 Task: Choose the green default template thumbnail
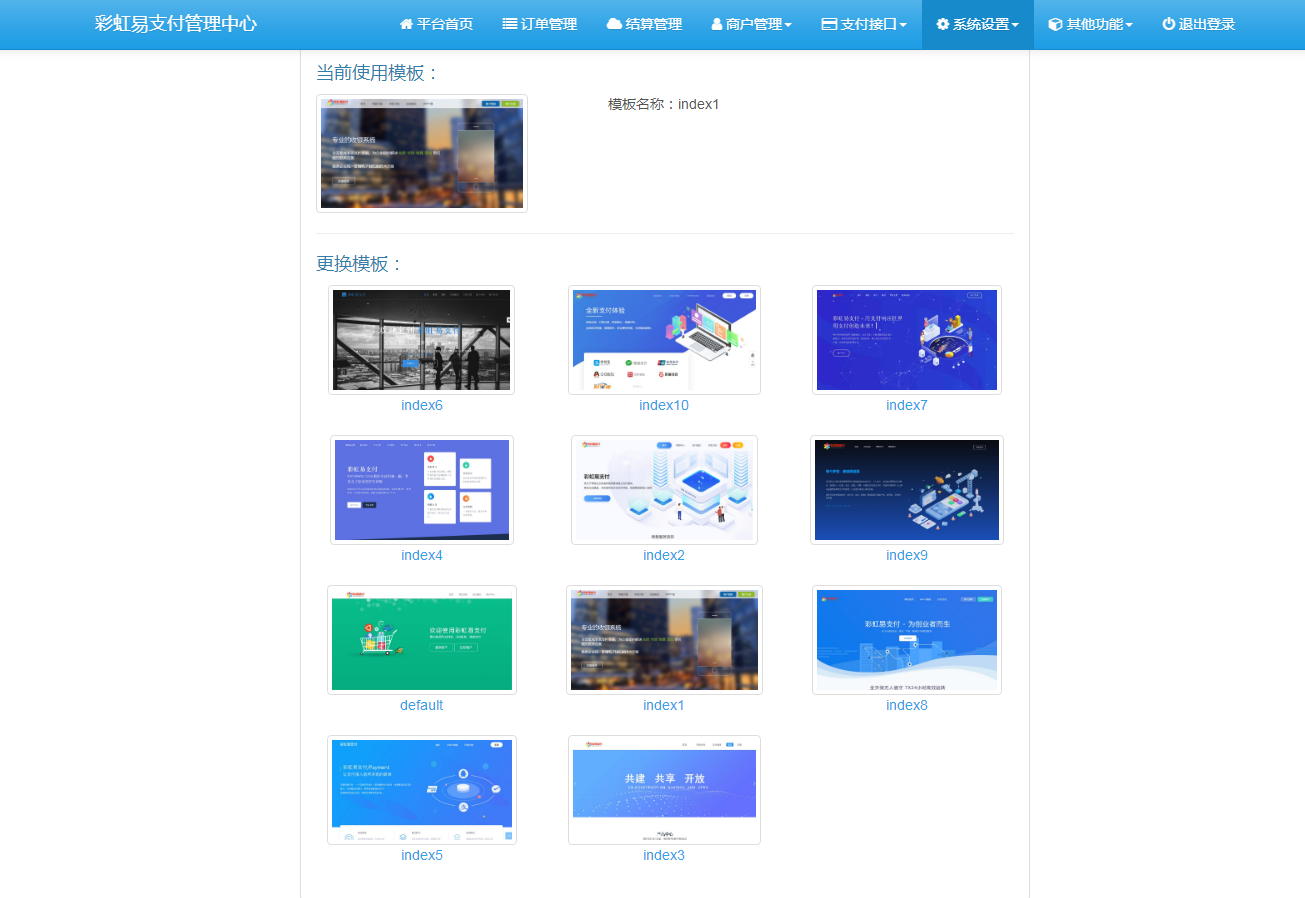tap(421, 640)
